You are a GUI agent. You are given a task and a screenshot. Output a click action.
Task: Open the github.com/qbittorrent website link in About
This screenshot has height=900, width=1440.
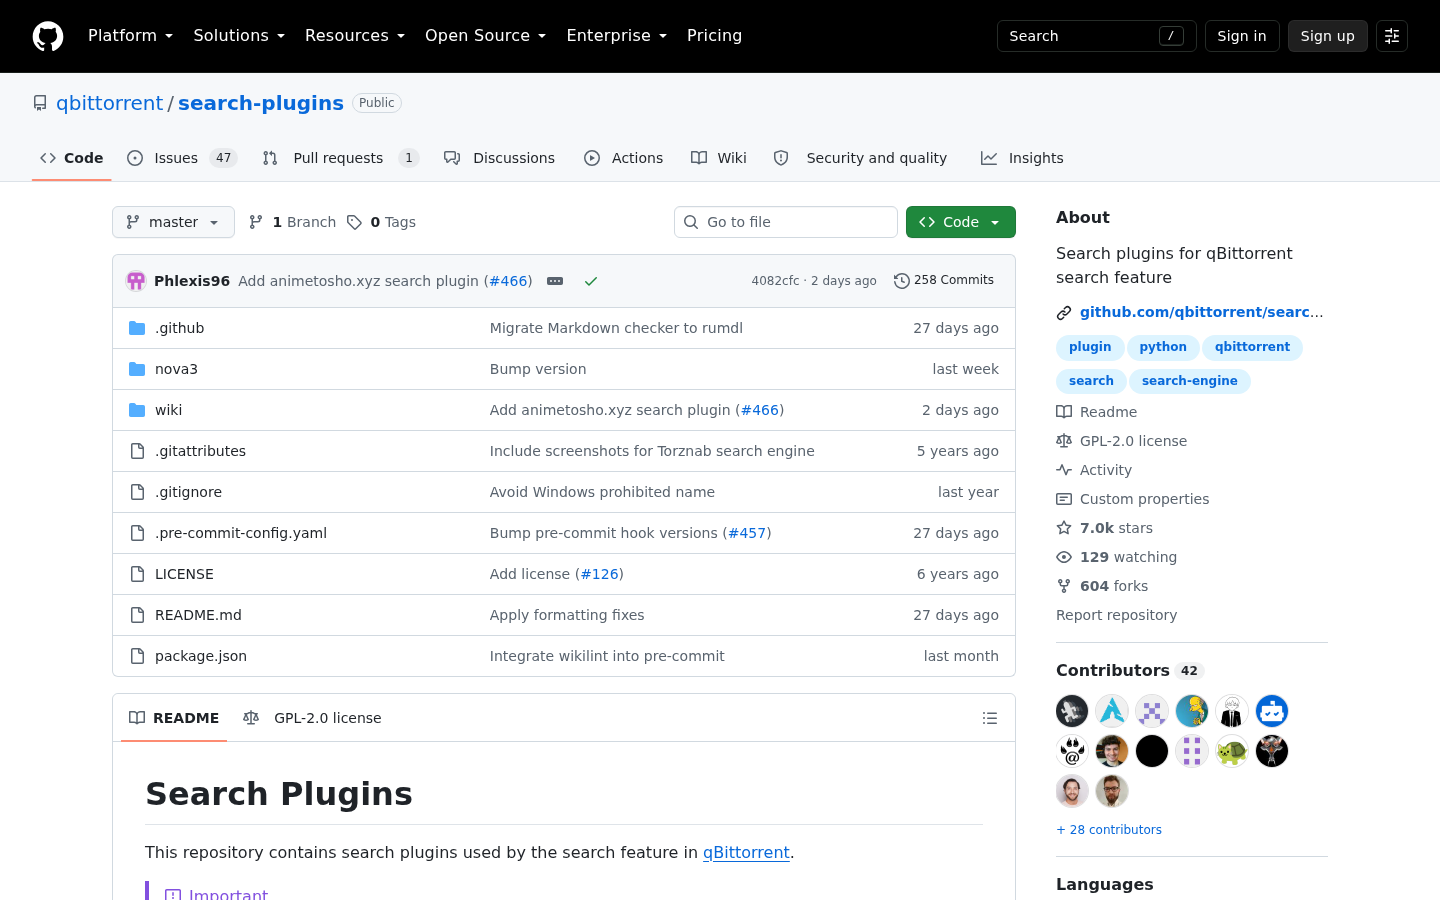(1201, 312)
